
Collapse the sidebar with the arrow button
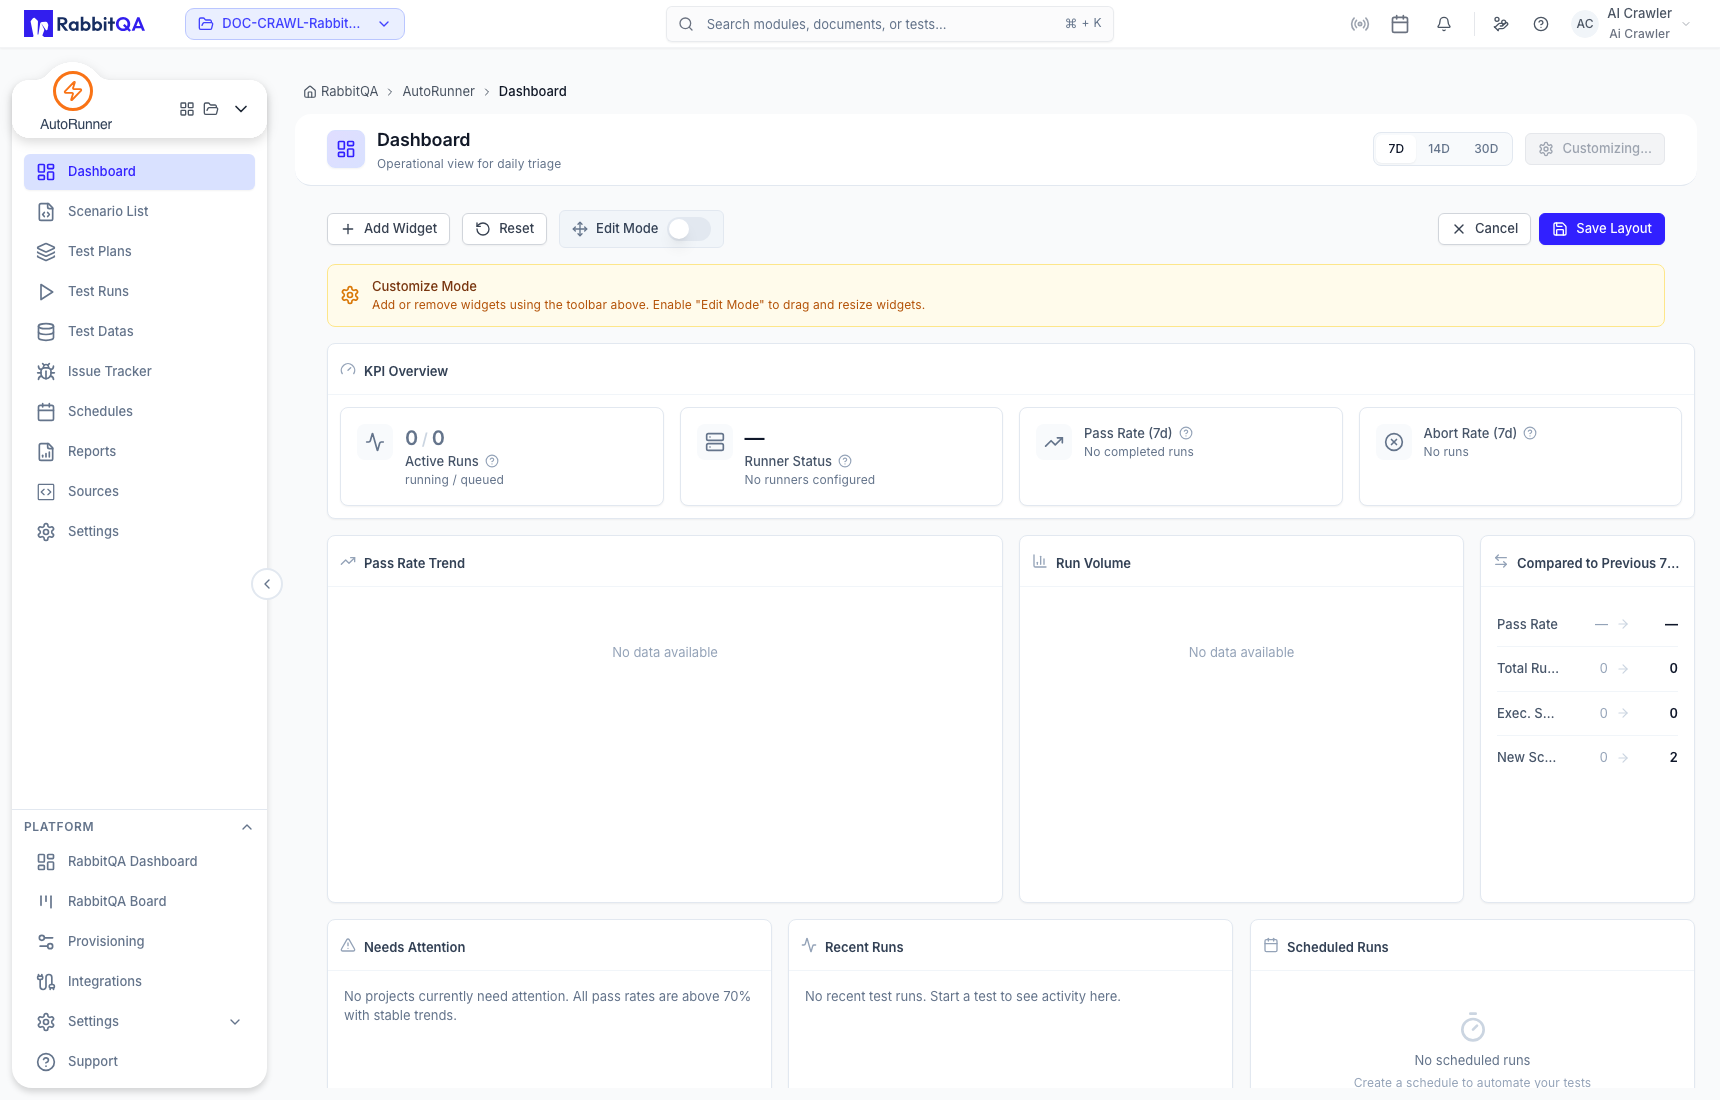click(x=267, y=584)
